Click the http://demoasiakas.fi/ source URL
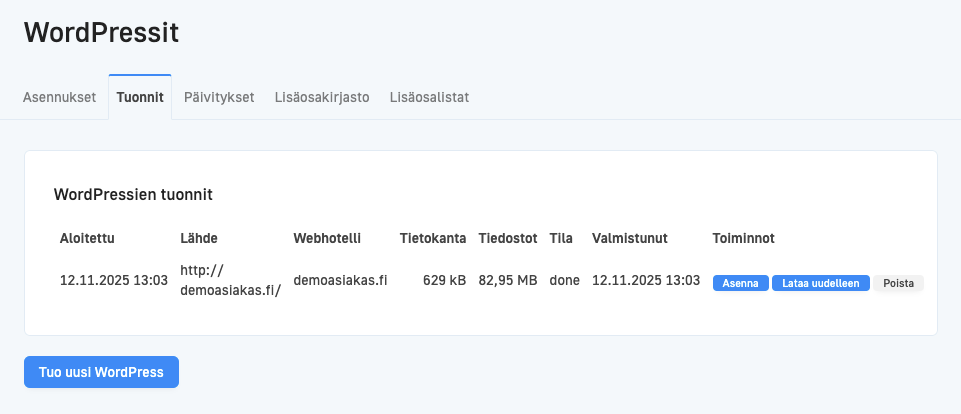This screenshot has width=961, height=414. 230,281
